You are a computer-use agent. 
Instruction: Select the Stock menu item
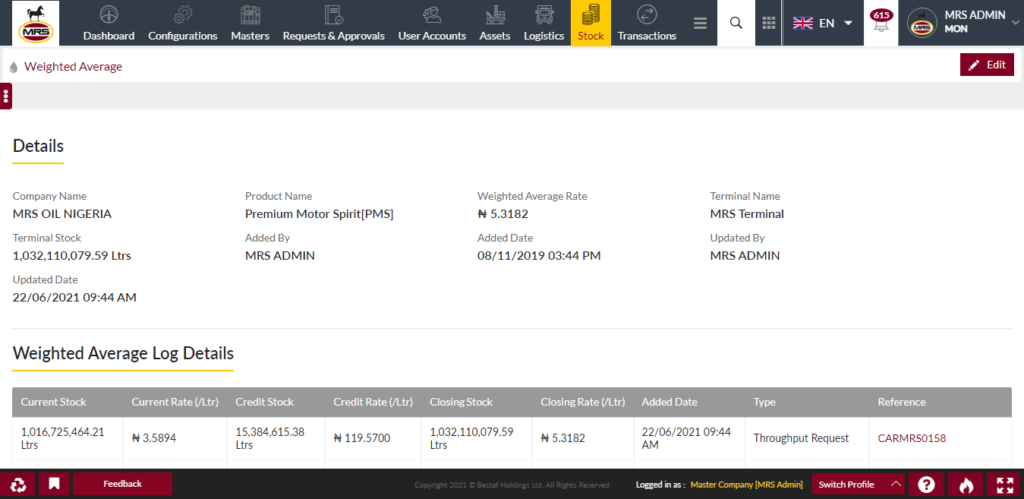[x=591, y=24]
